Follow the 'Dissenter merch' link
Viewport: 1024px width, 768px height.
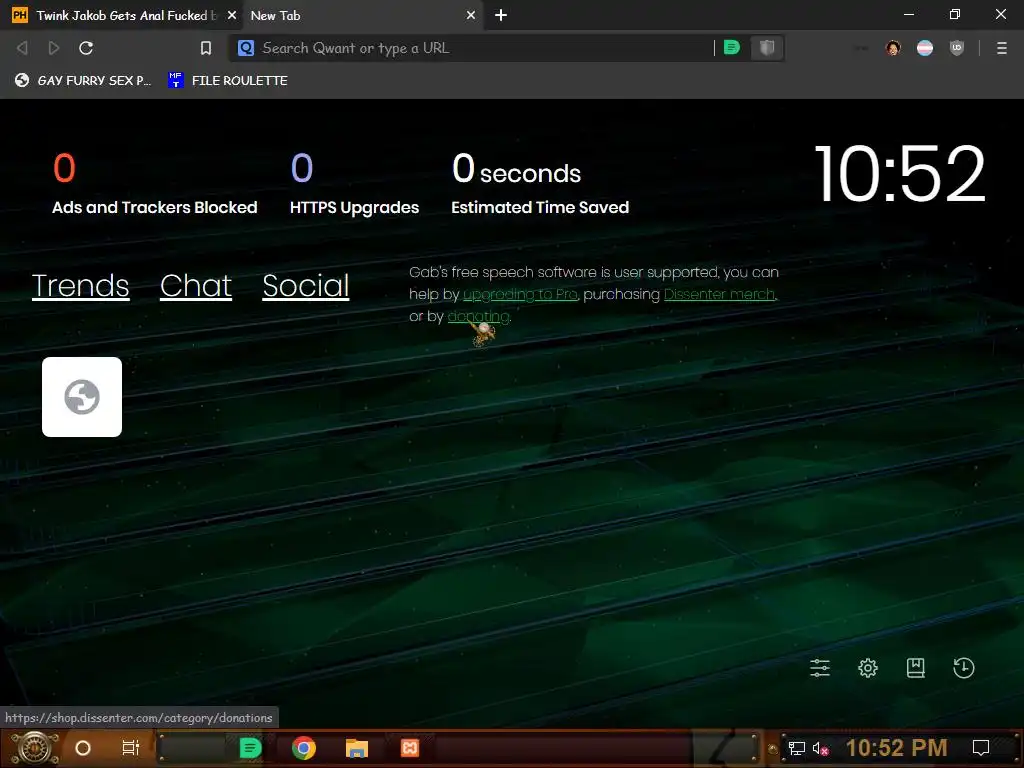[719, 295]
